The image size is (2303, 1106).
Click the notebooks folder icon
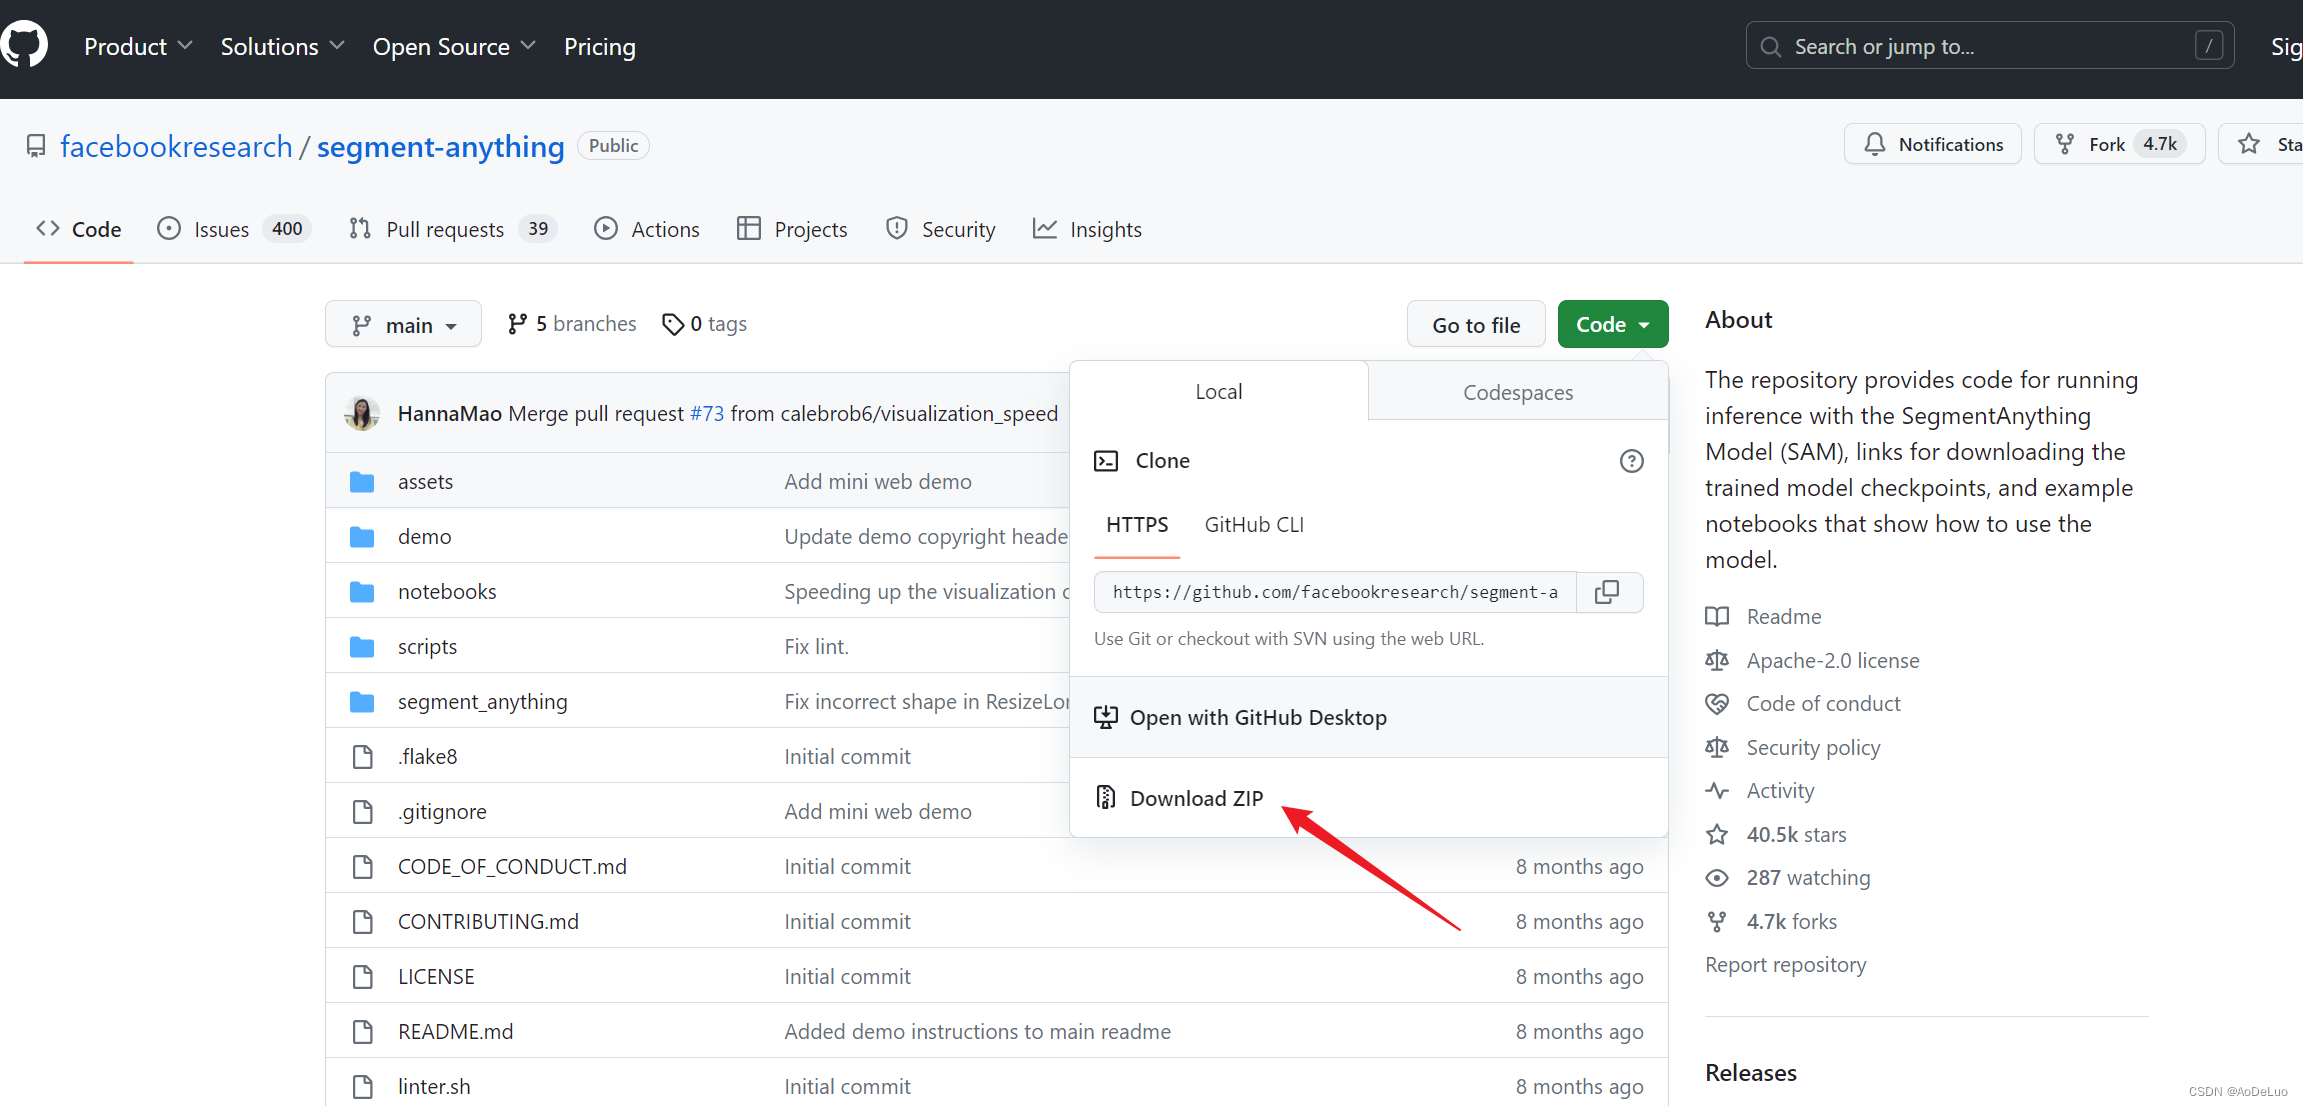tap(362, 592)
